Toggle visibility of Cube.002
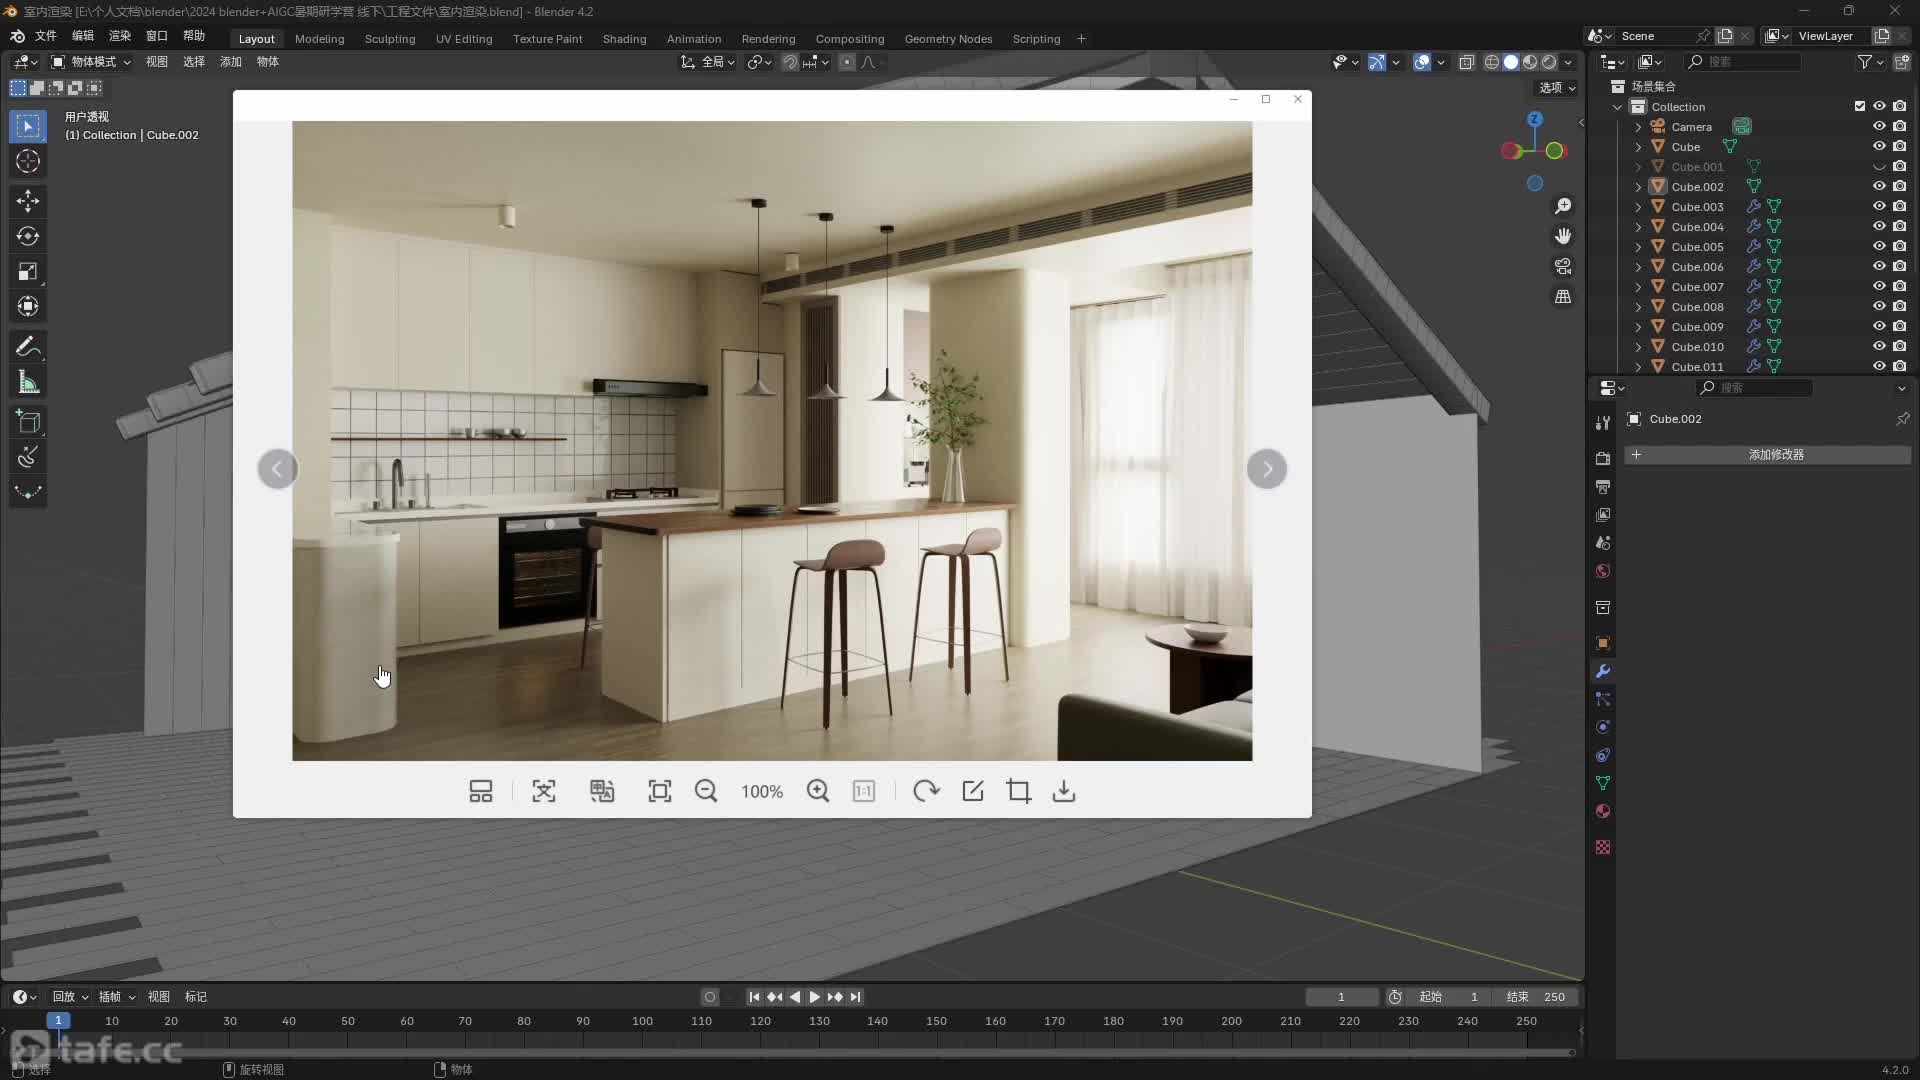The width and height of the screenshot is (1920, 1080). [x=1879, y=186]
